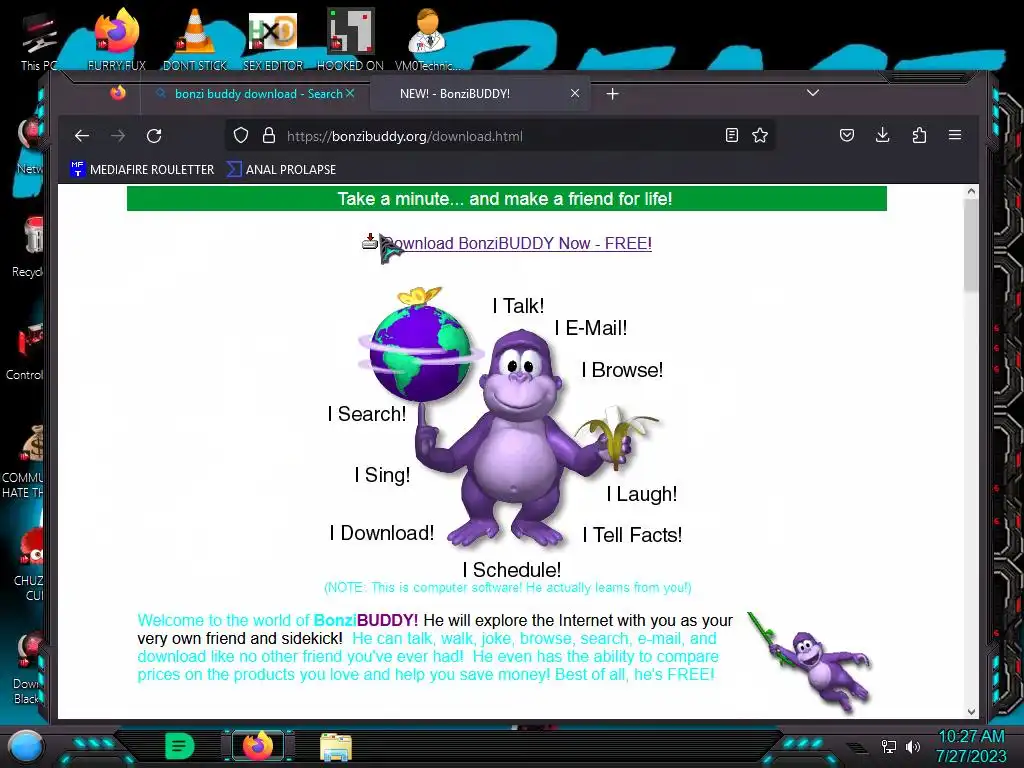This screenshot has height=768, width=1024.
Task: Click the swinging Bonzi on vine image
Action: pyautogui.click(x=810, y=661)
